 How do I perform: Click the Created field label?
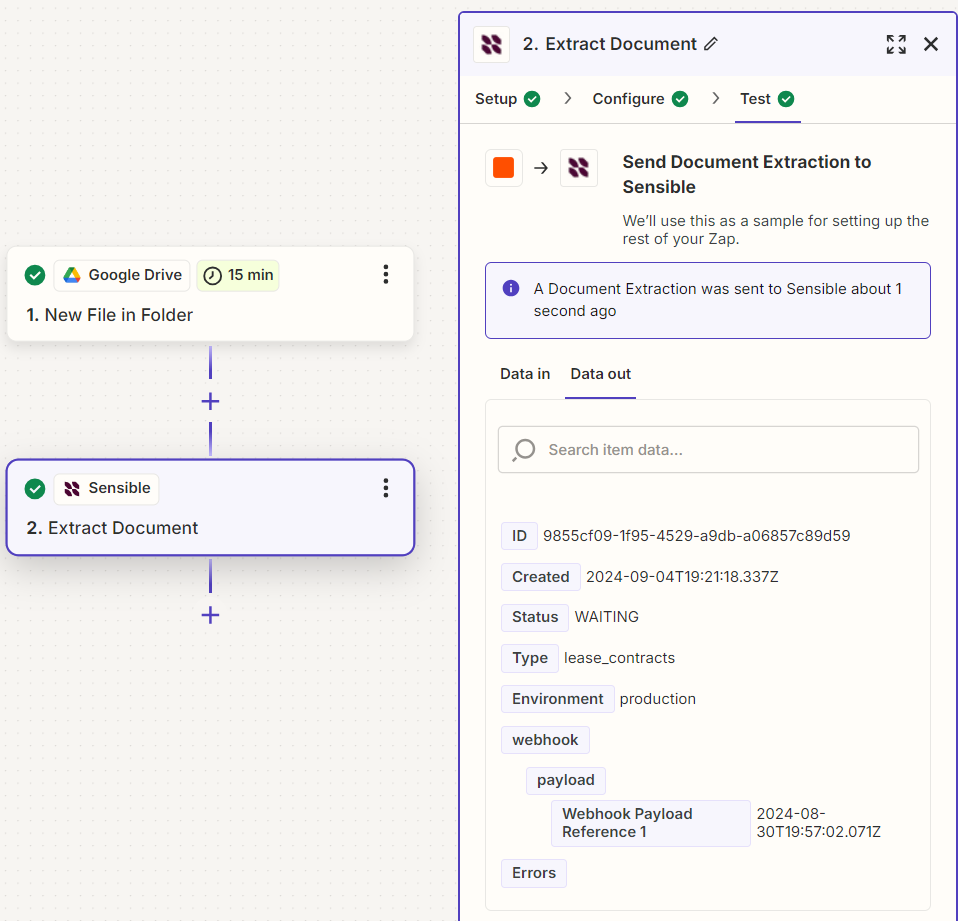(x=541, y=577)
